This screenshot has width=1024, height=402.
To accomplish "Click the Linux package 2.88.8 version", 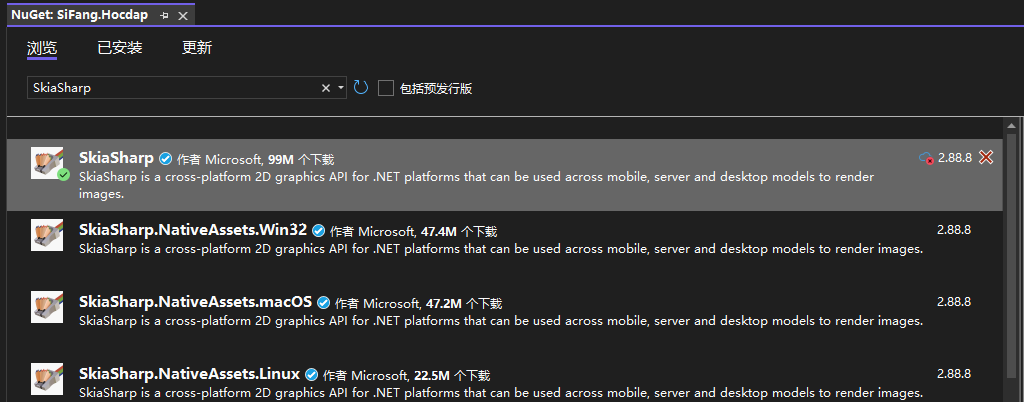I will (954, 374).
